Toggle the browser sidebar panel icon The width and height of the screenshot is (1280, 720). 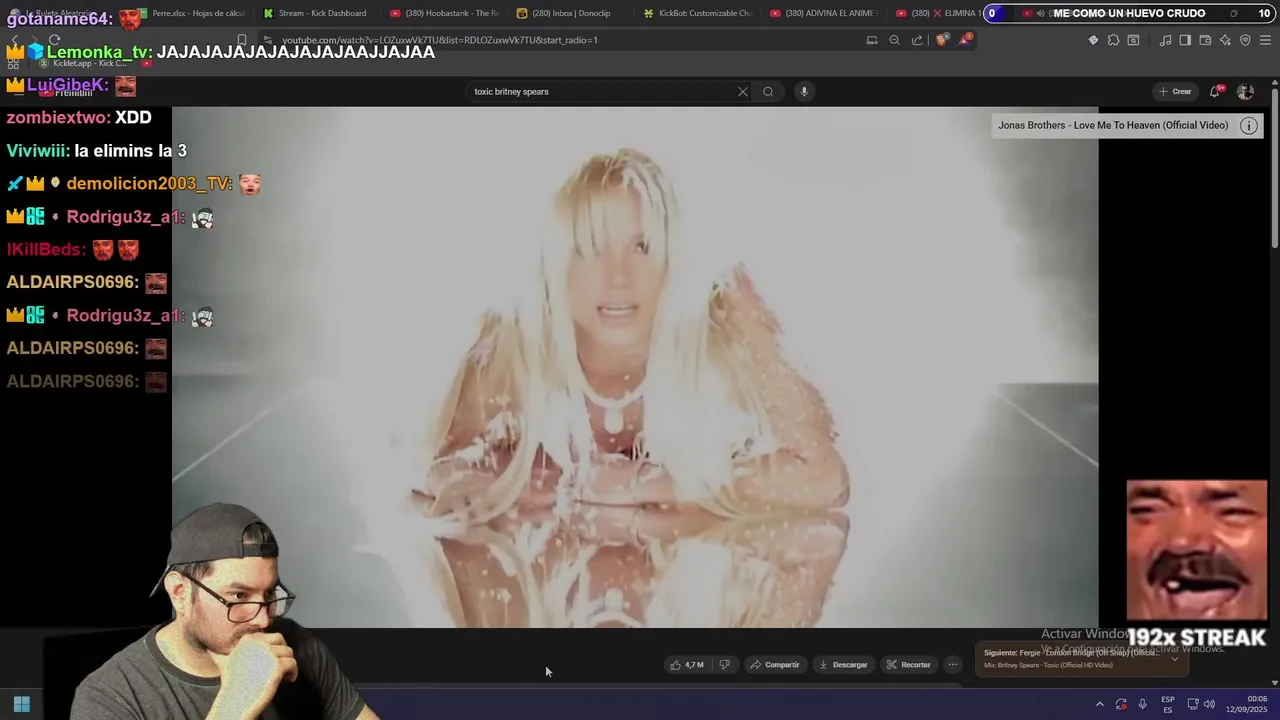[x=1185, y=40]
